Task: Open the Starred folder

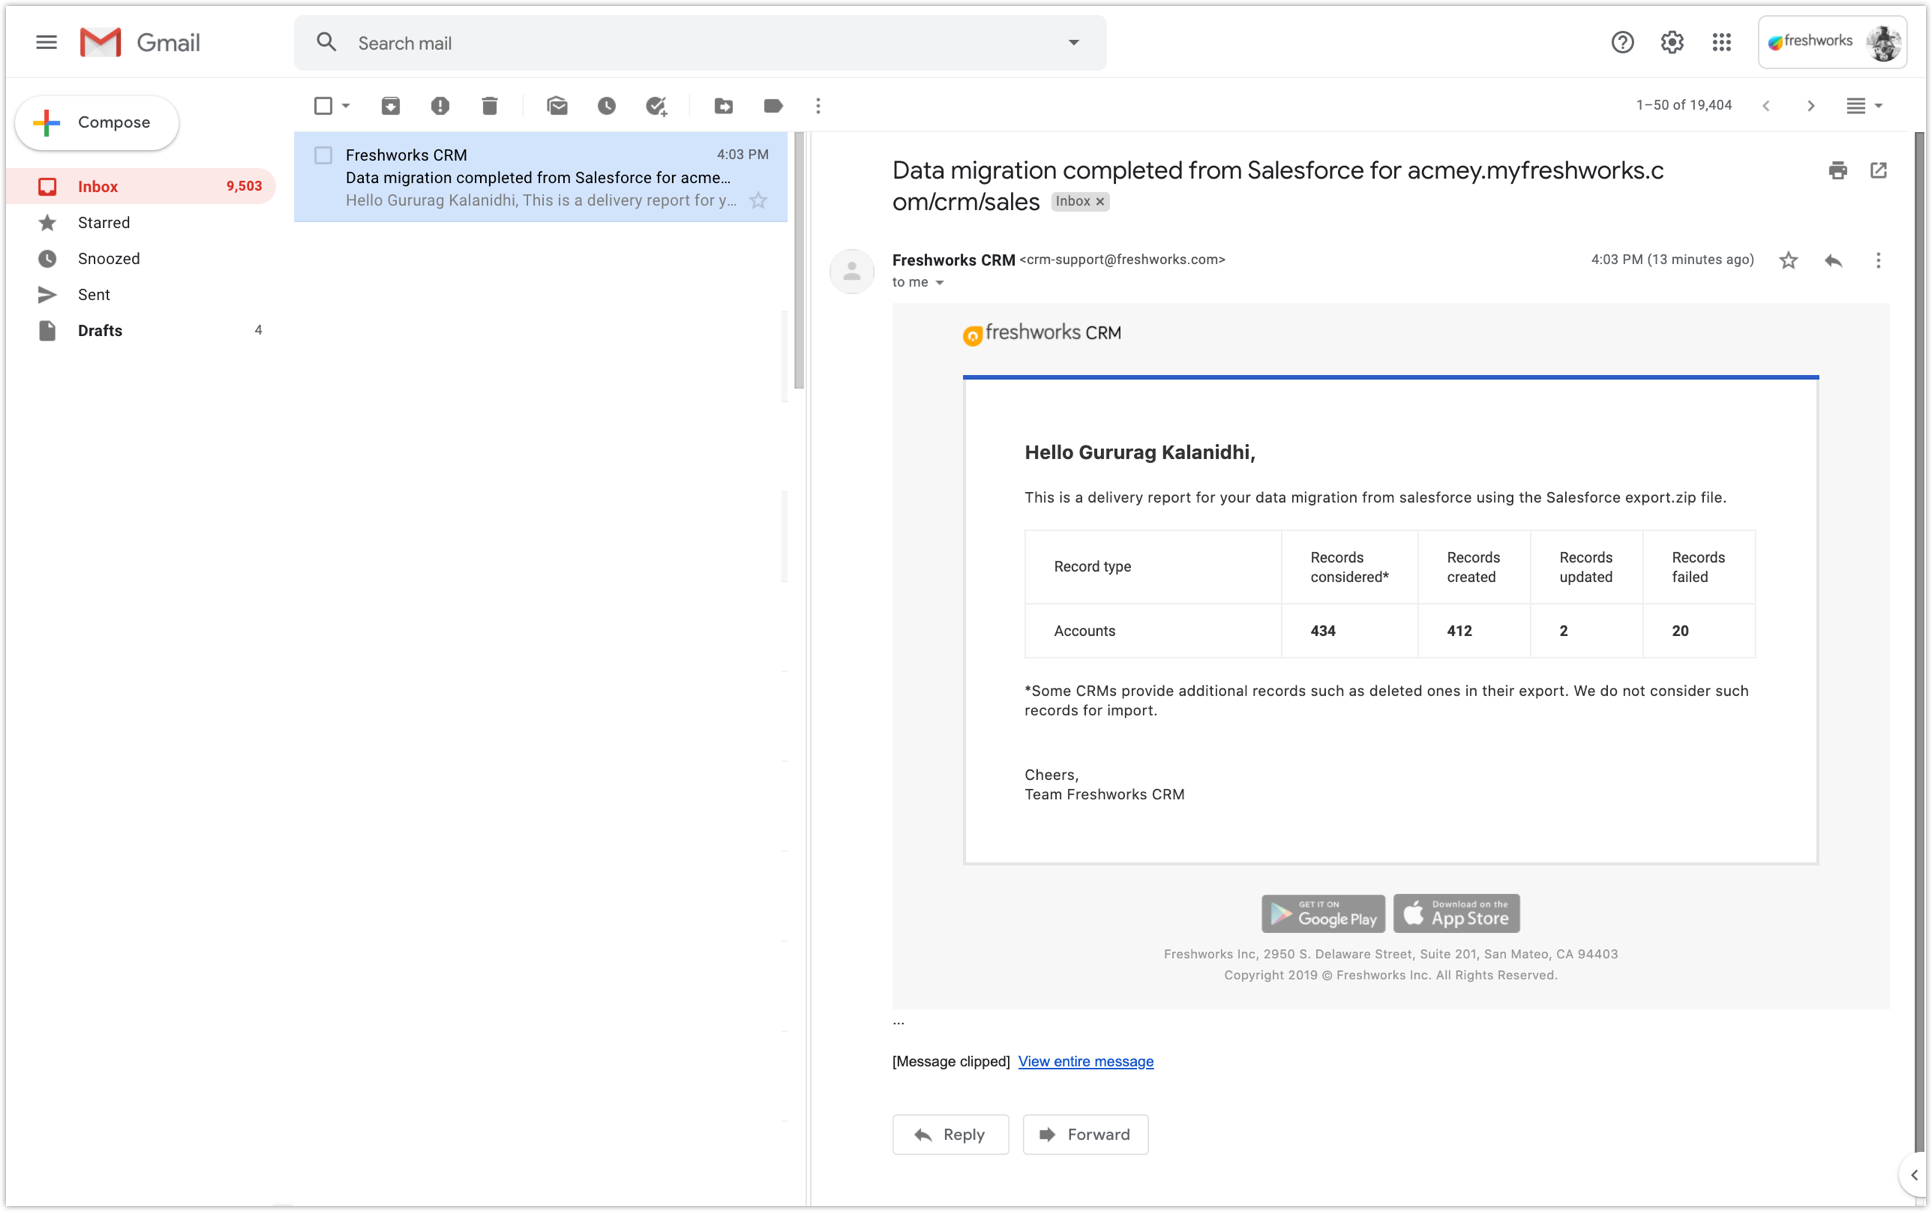Action: (x=104, y=223)
